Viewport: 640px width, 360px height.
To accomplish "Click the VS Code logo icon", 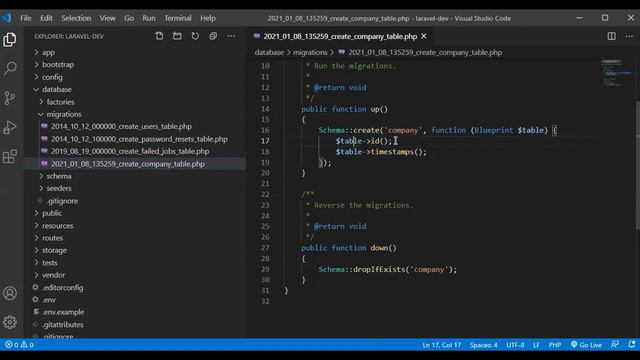I will click(7, 18).
